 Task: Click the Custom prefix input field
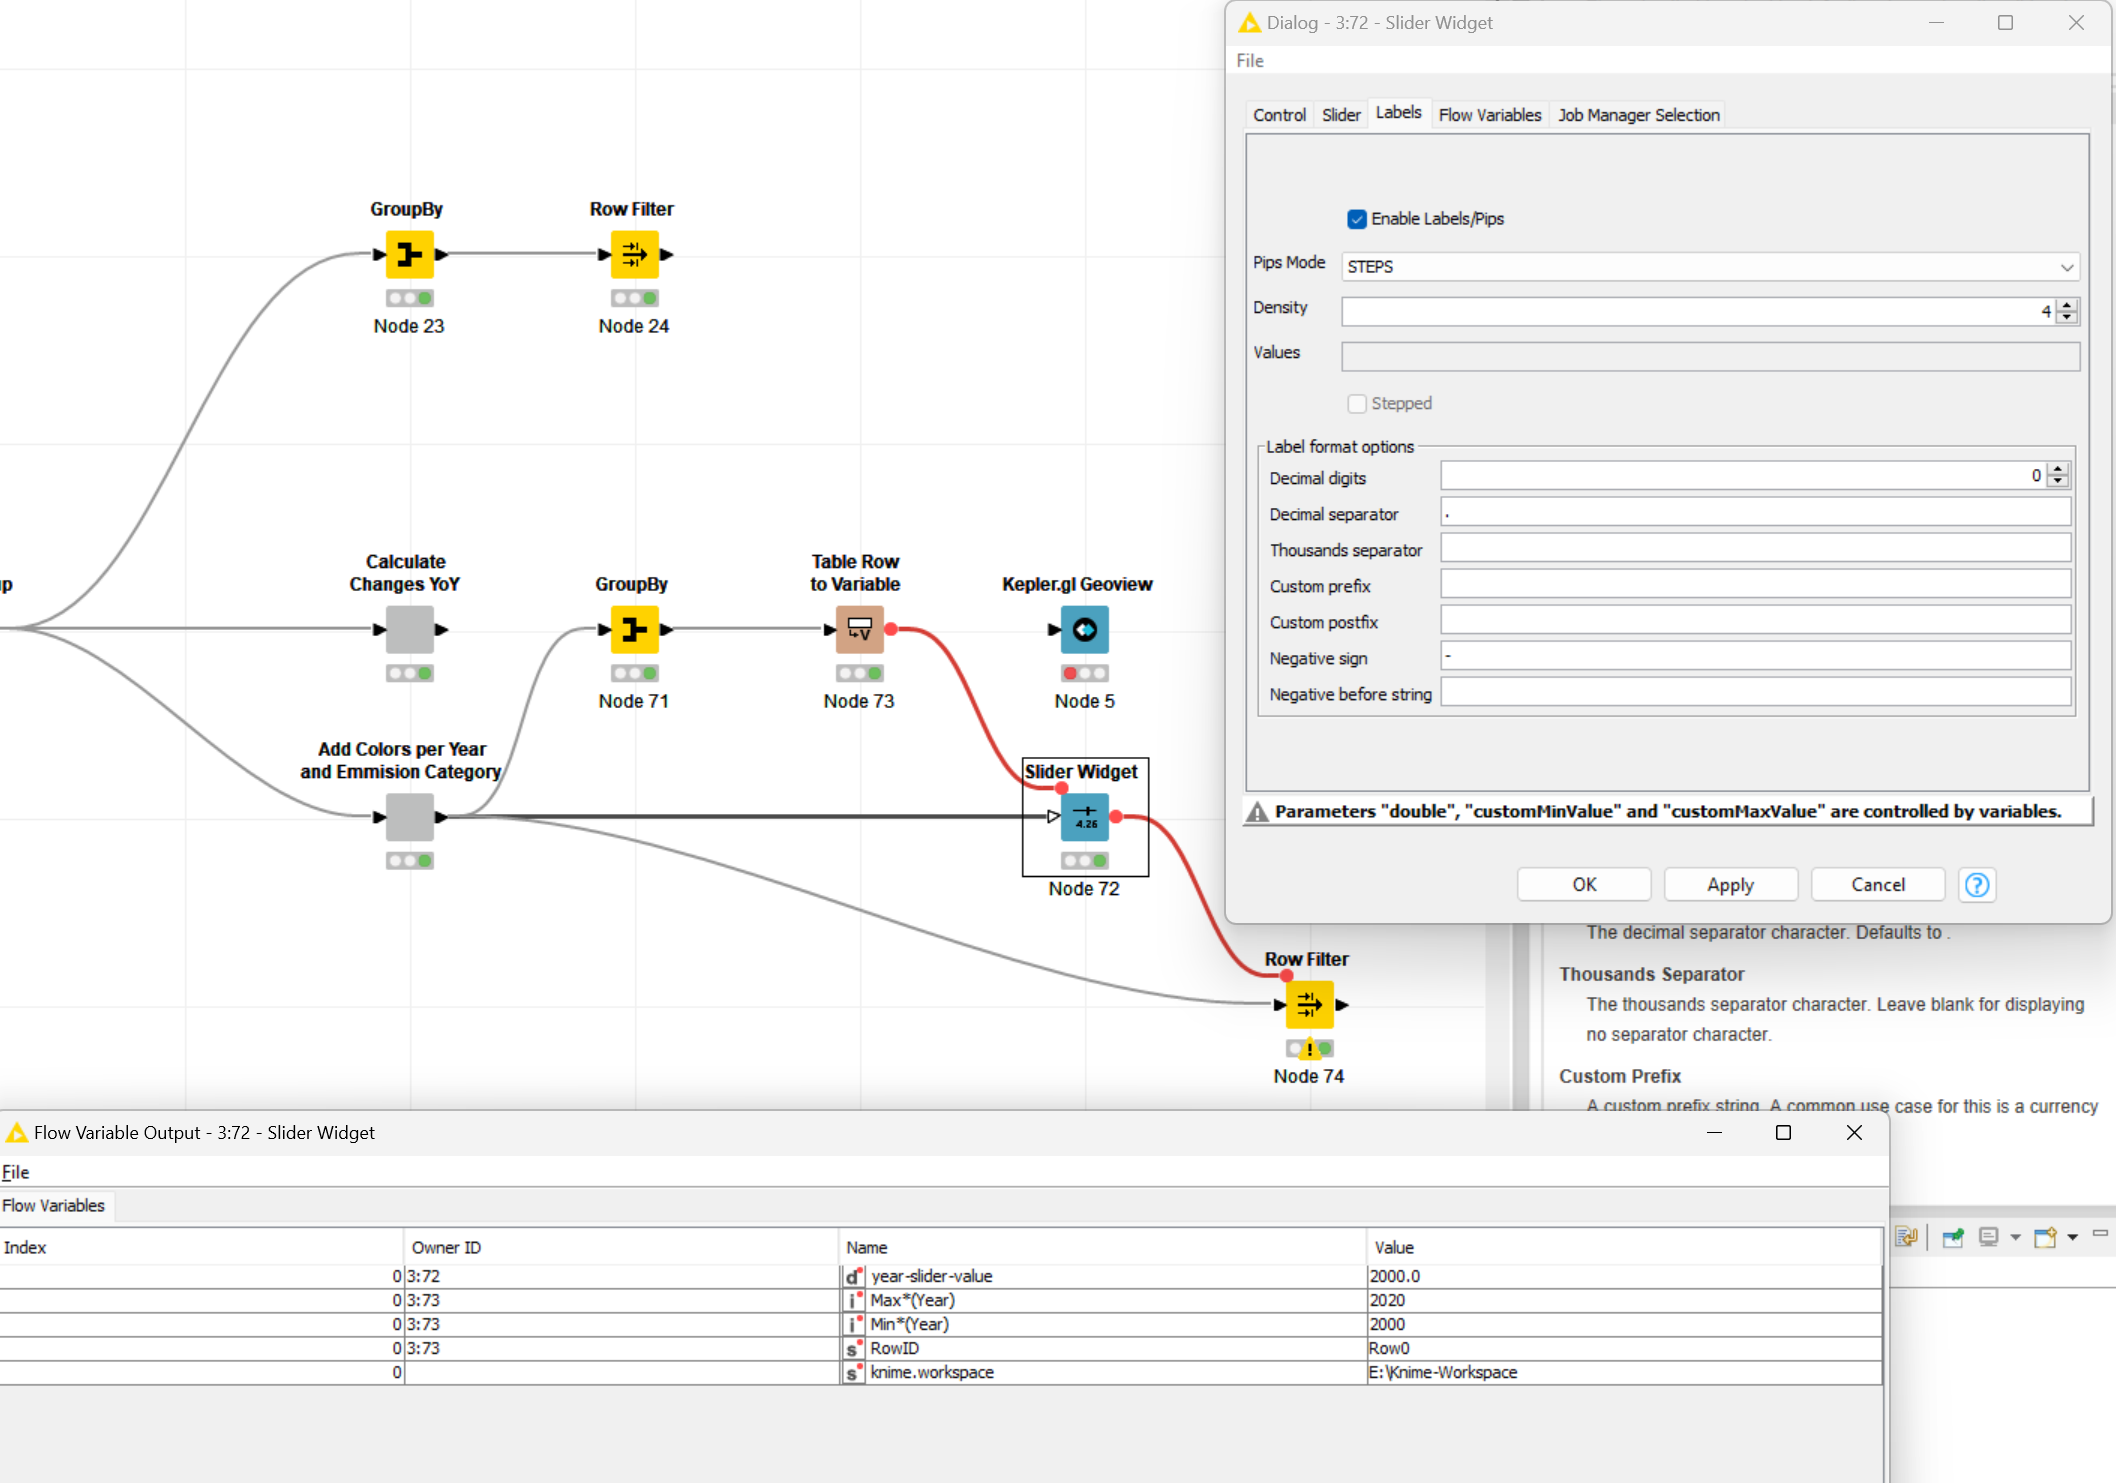(1755, 585)
